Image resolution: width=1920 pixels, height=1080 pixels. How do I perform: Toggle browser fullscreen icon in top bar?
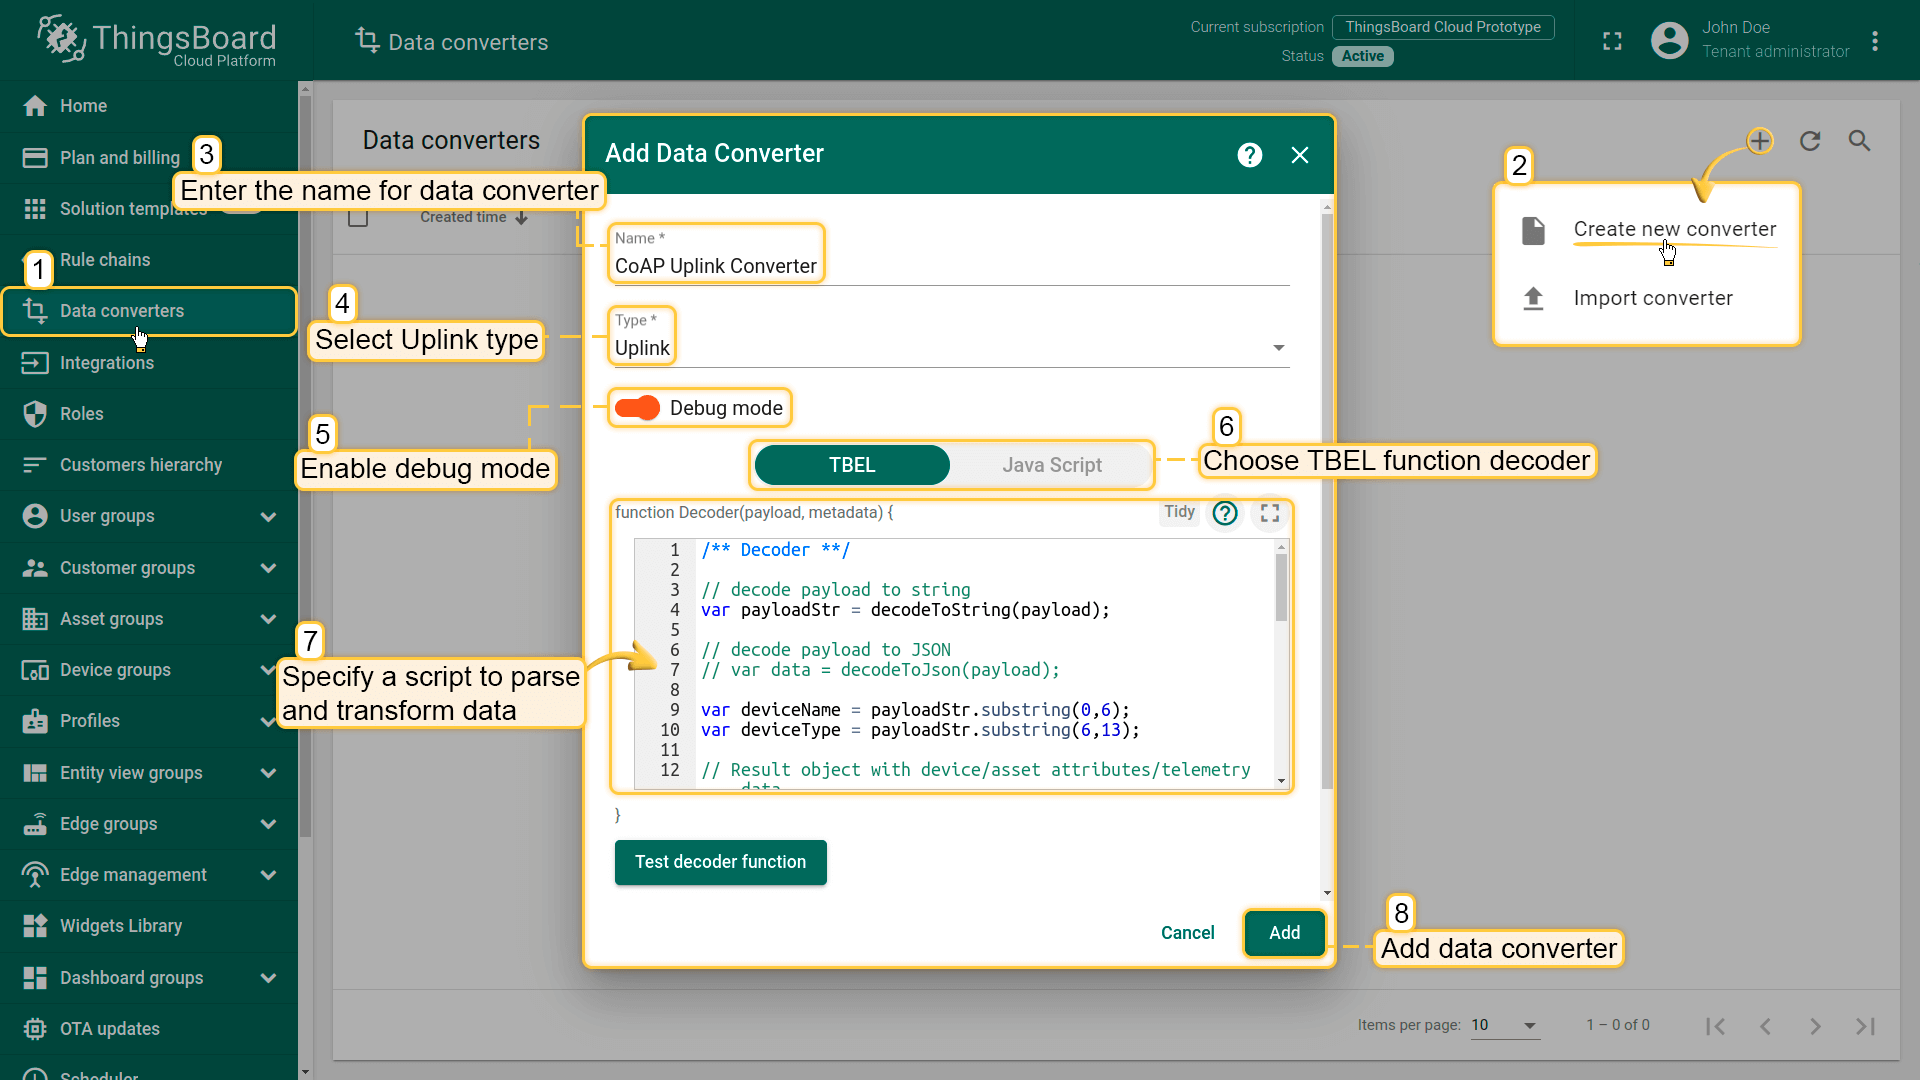pos(1612,41)
